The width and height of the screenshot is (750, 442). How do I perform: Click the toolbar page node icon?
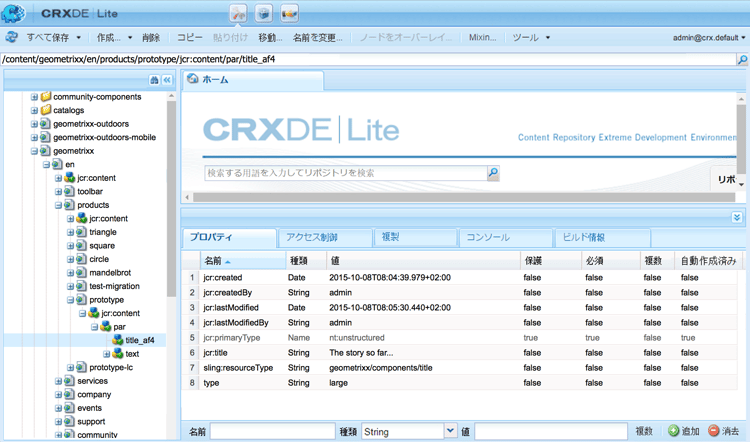(x=69, y=191)
